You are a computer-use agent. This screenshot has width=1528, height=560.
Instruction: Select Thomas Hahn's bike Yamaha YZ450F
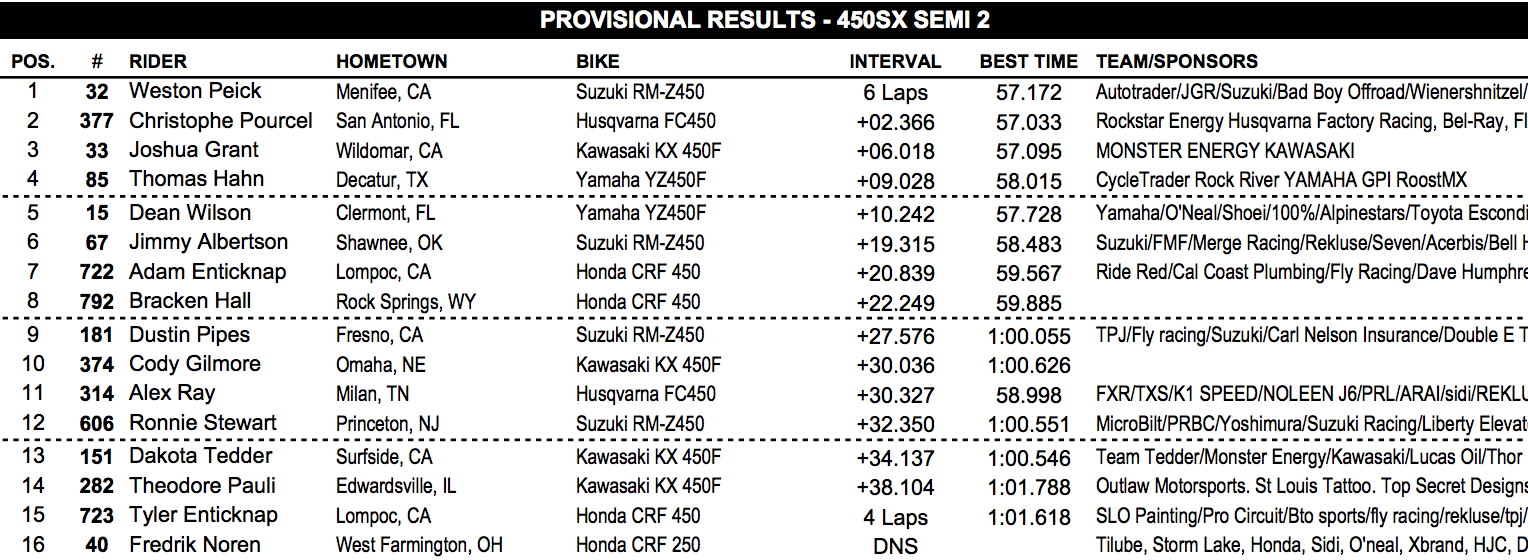[641, 180]
